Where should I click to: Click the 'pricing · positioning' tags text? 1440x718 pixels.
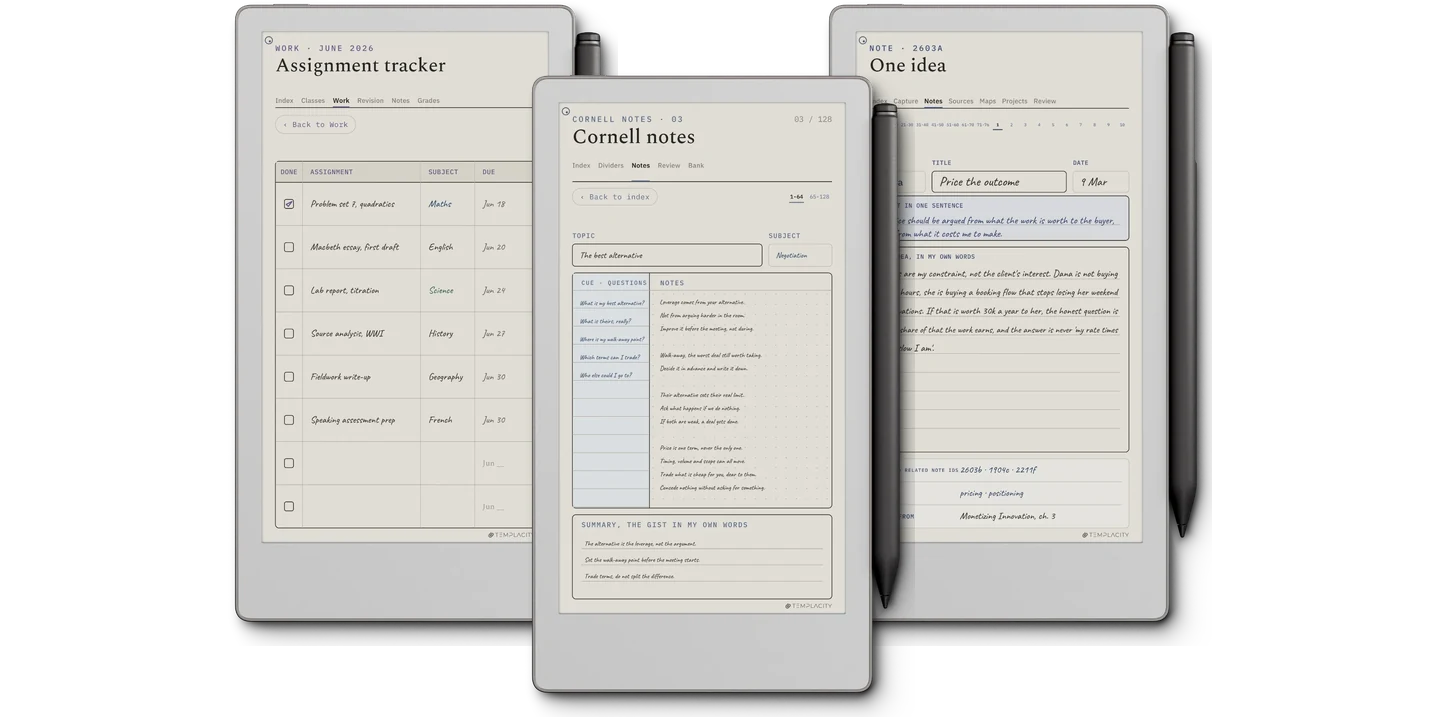[992, 493]
